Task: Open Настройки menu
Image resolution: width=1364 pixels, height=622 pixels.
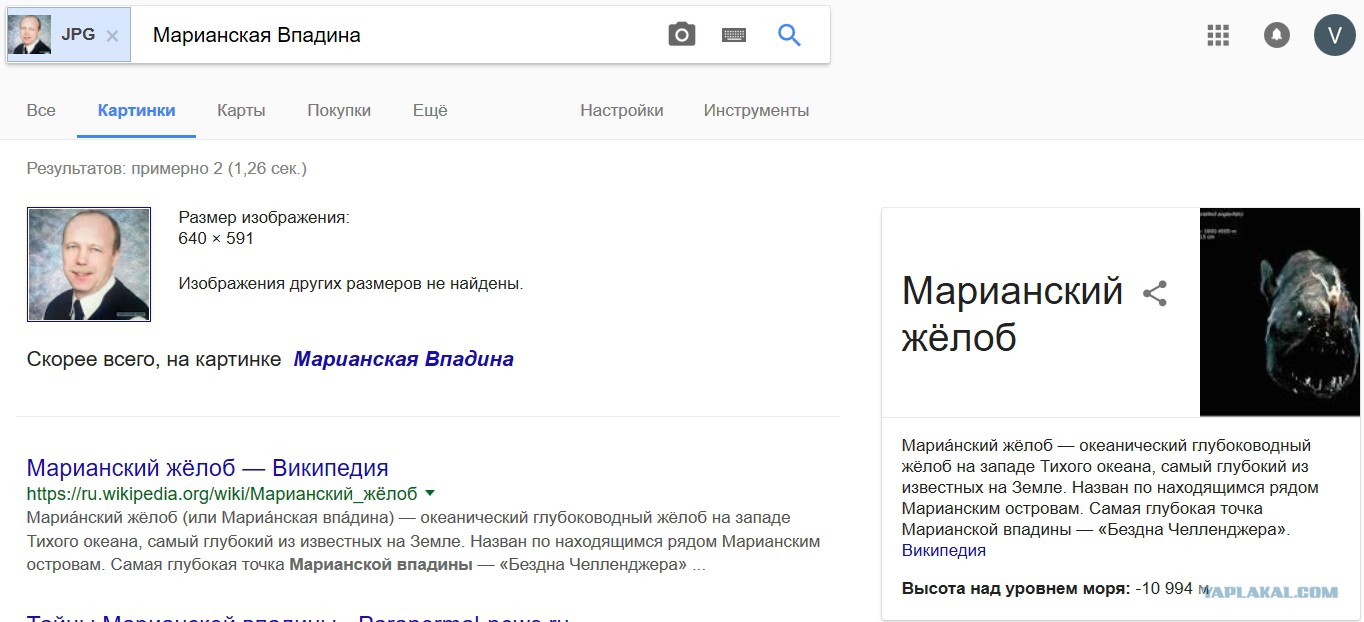Action: tap(622, 111)
